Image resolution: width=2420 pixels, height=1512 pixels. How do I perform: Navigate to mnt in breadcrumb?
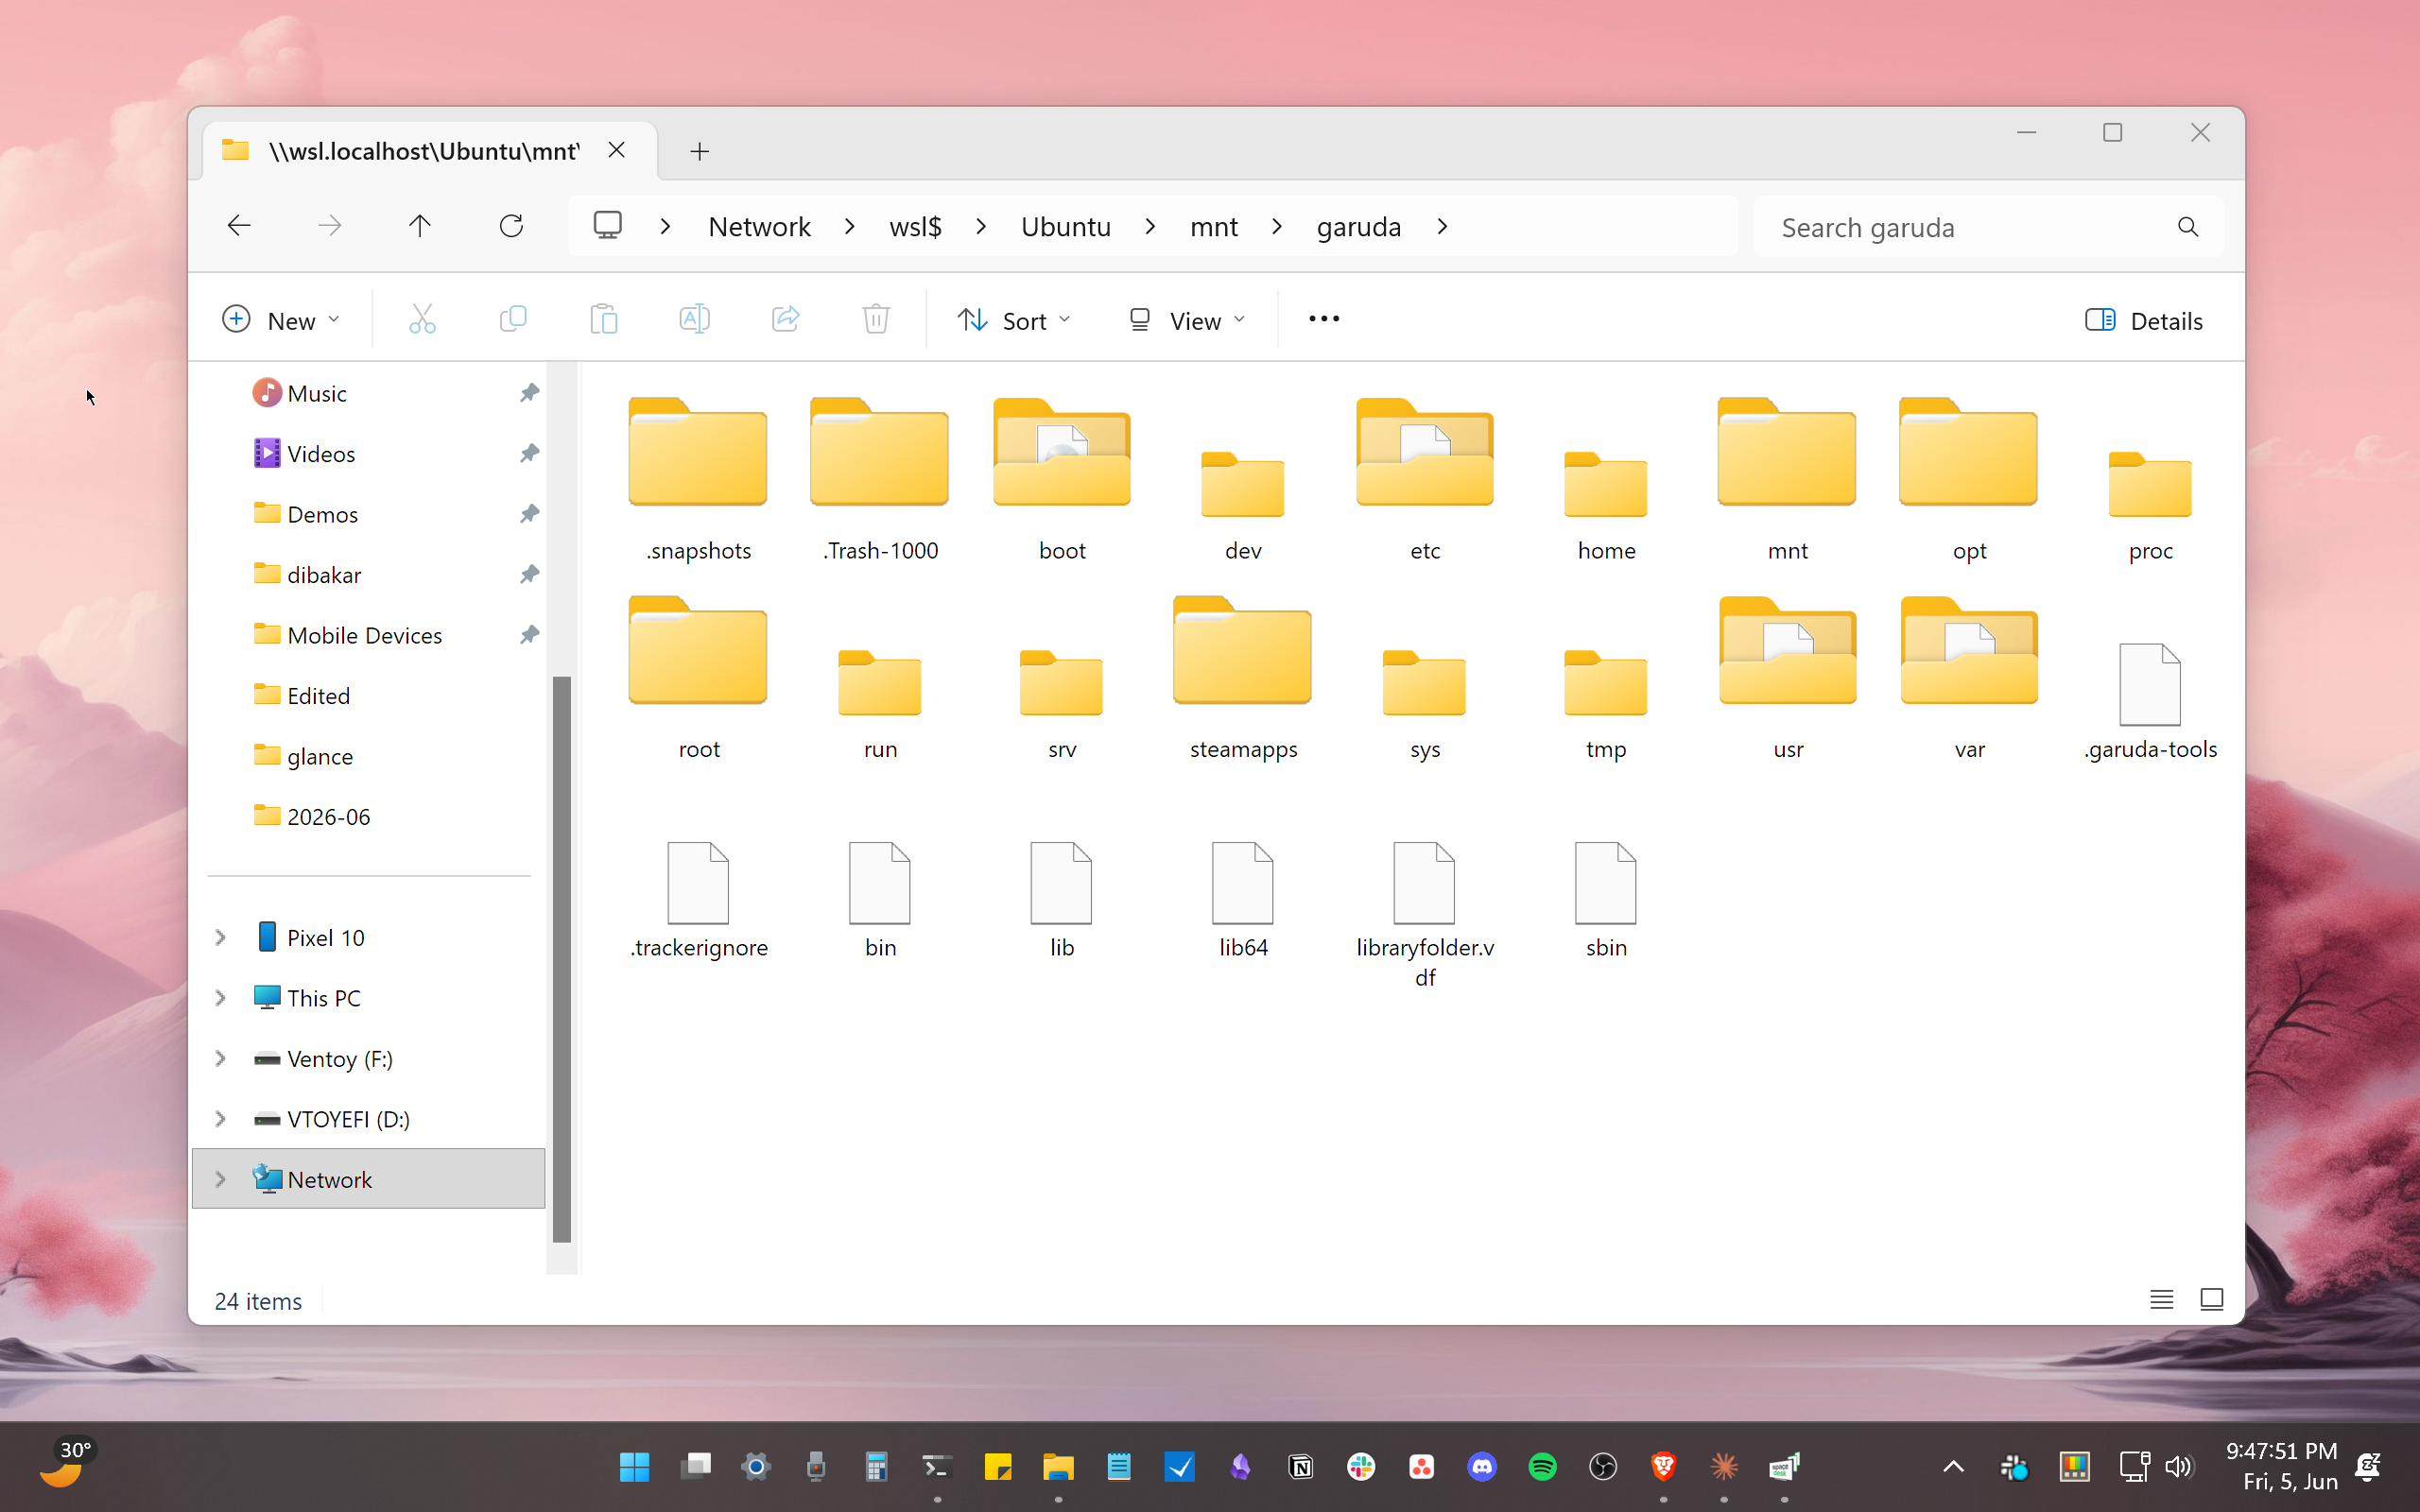pos(1213,227)
